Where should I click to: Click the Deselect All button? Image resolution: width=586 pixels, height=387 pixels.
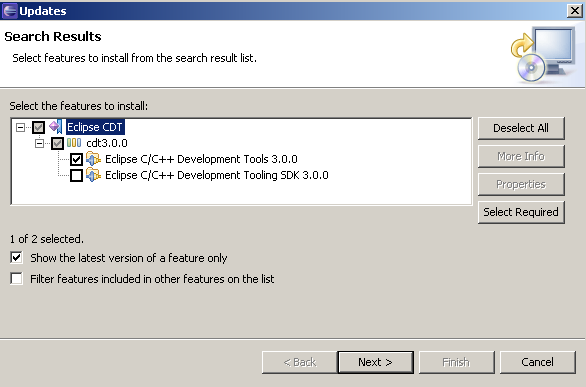(521, 128)
